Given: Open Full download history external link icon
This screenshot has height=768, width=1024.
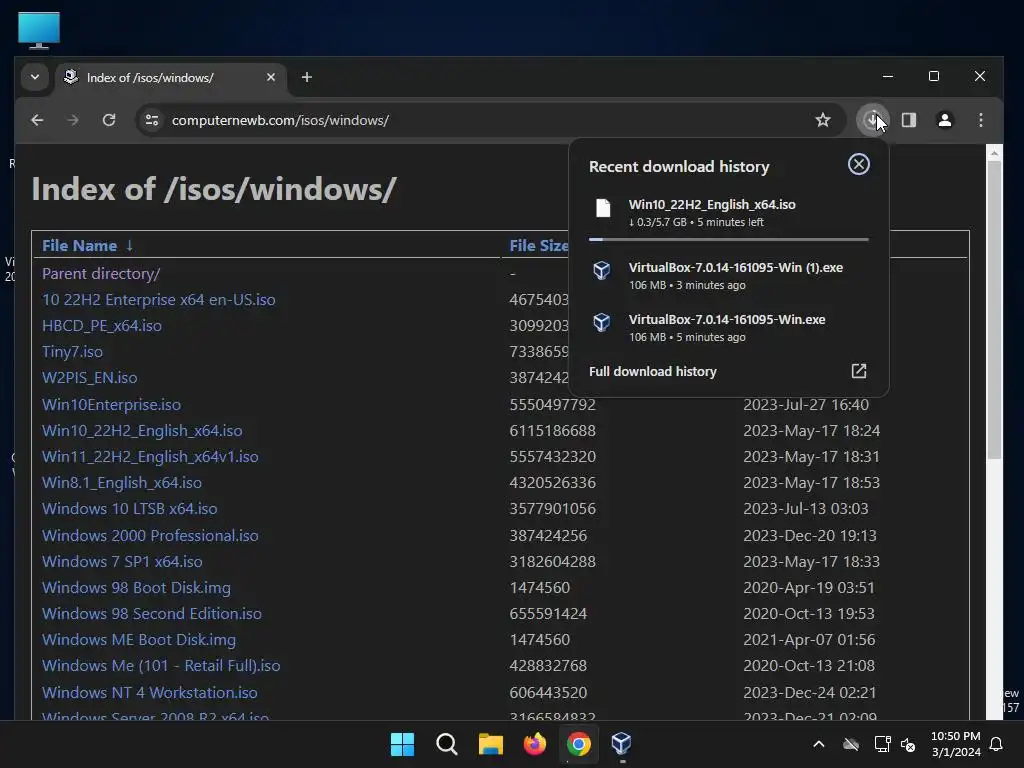Looking at the screenshot, I should (859, 371).
